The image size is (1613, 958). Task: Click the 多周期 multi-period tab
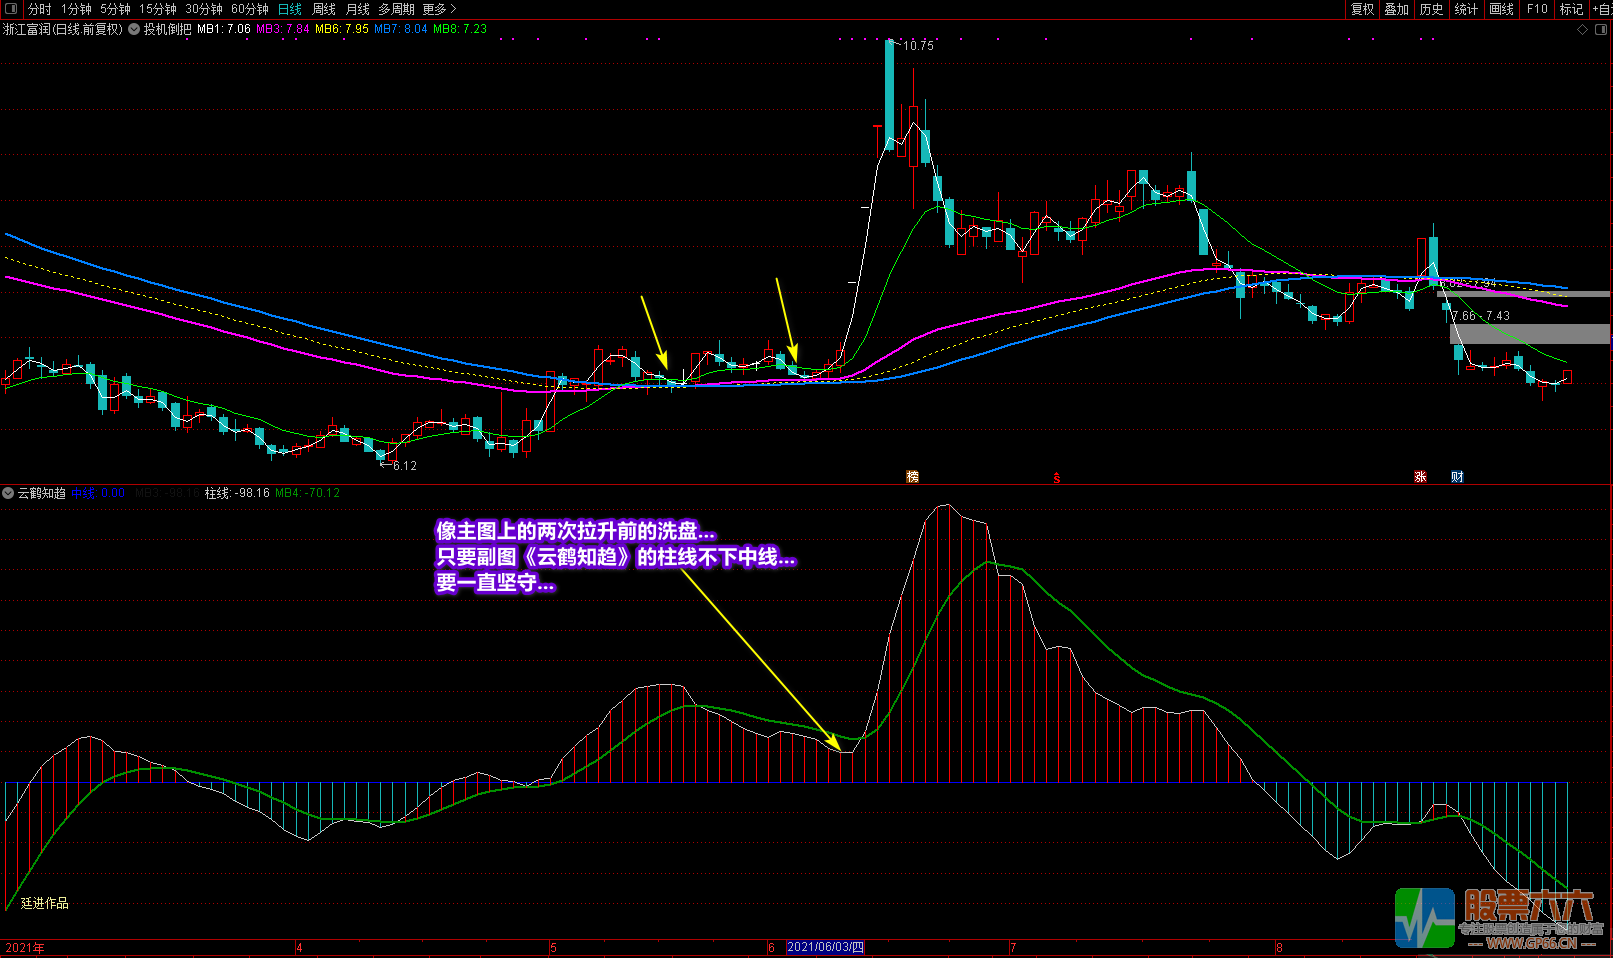396,9
